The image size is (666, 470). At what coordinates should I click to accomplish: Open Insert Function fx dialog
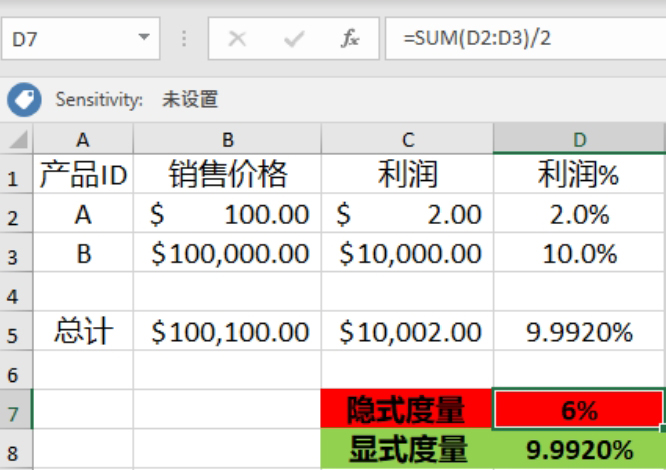350,39
